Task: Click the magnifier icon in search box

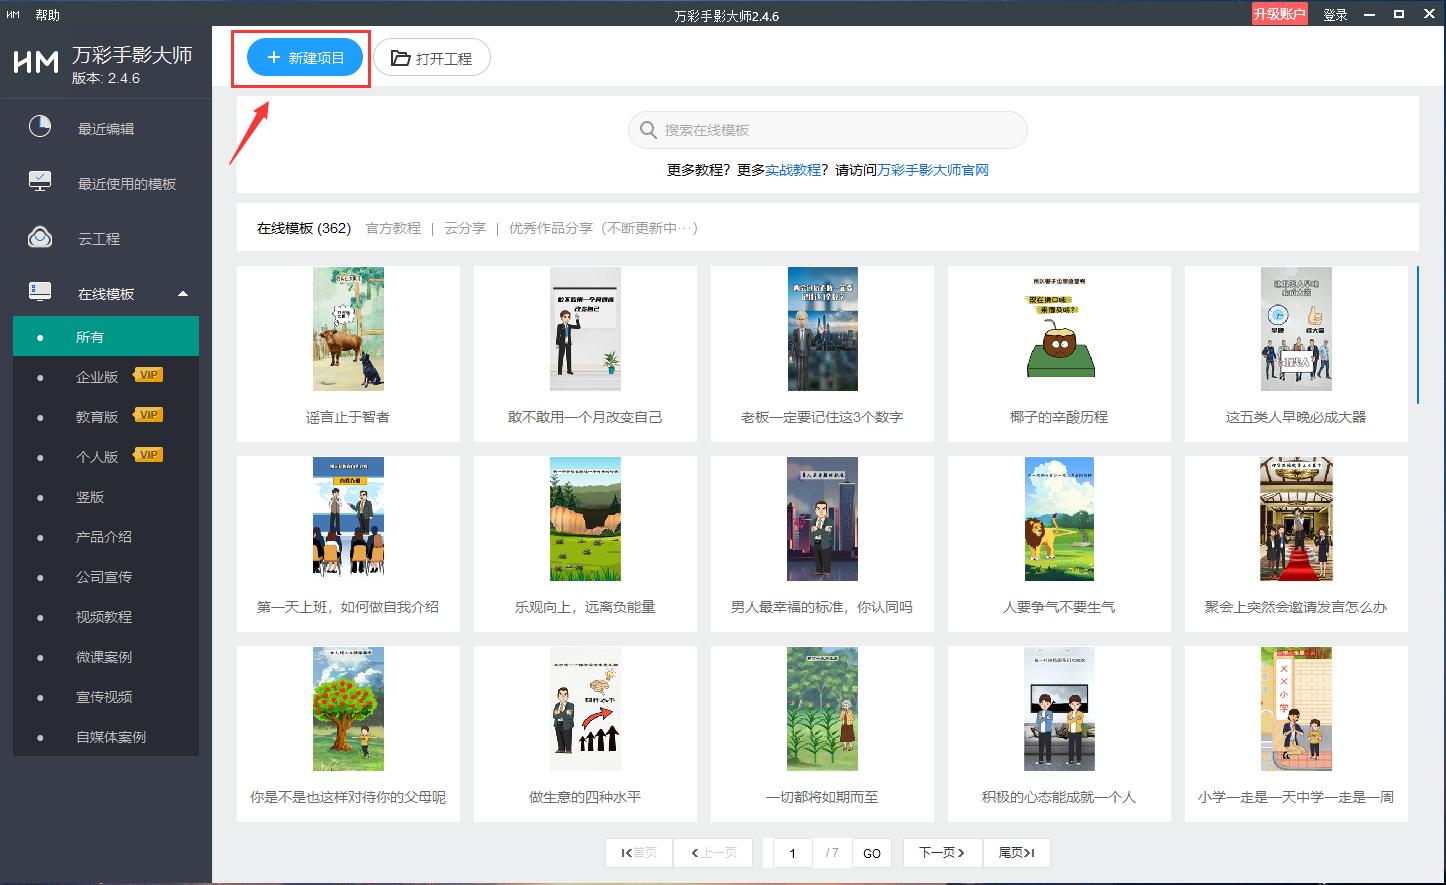Action: (648, 130)
